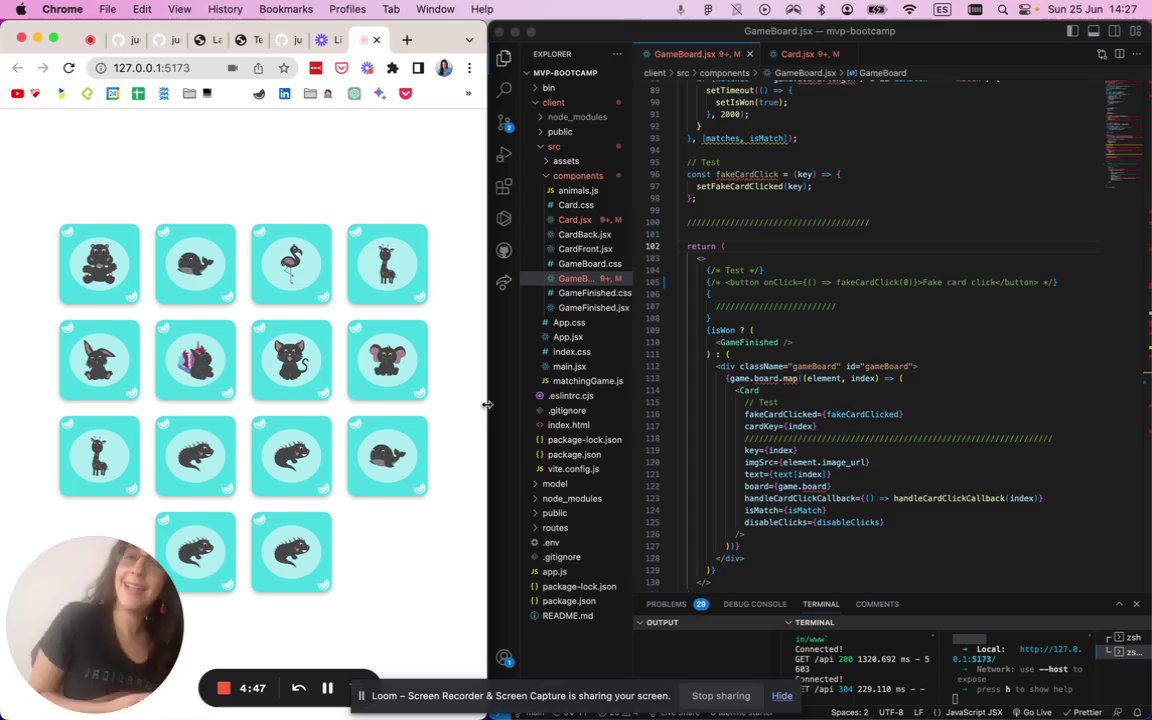Screen dimensions: 1152x720
Task: Open changes compare icon in editor toolbar
Action: click(x=1101, y=54)
